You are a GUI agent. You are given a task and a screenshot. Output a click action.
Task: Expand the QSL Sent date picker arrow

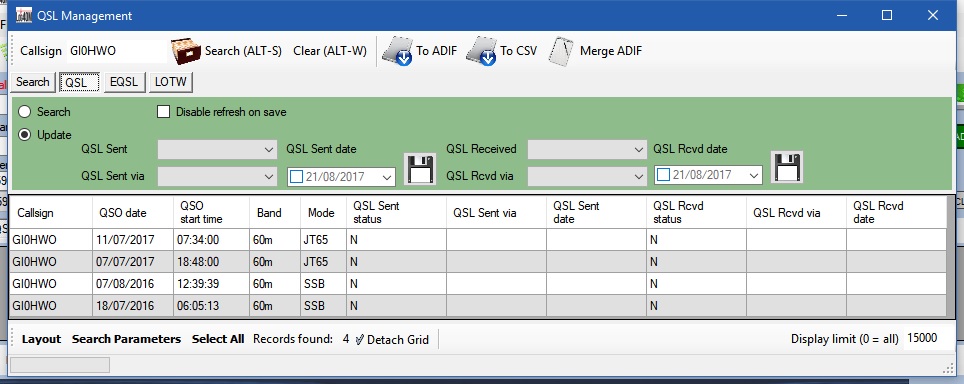click(x=386, y=178)
